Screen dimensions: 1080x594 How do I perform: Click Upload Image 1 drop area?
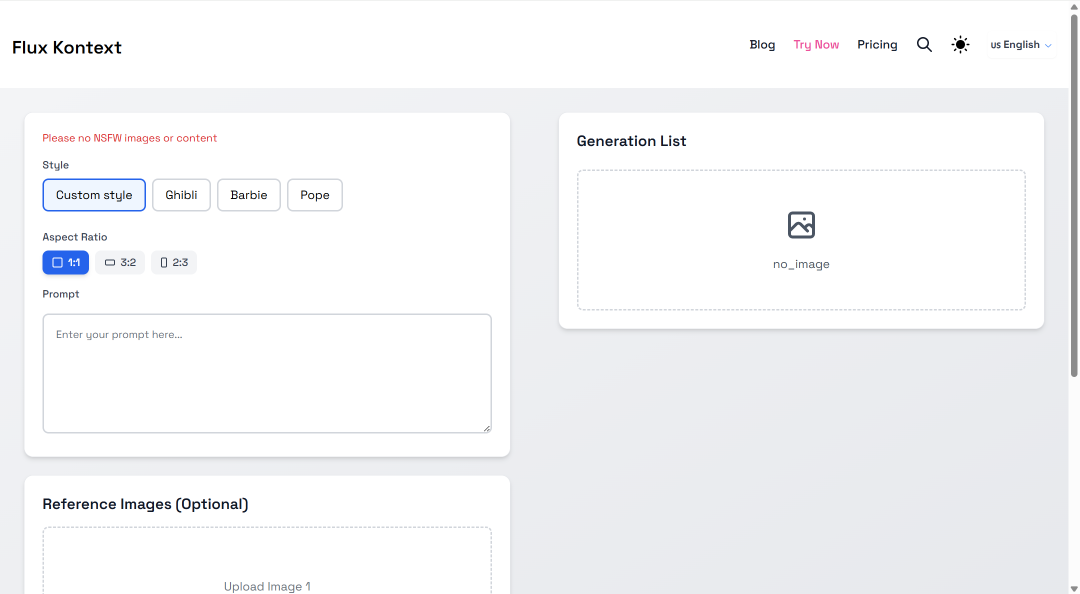[x=267, y=561]
